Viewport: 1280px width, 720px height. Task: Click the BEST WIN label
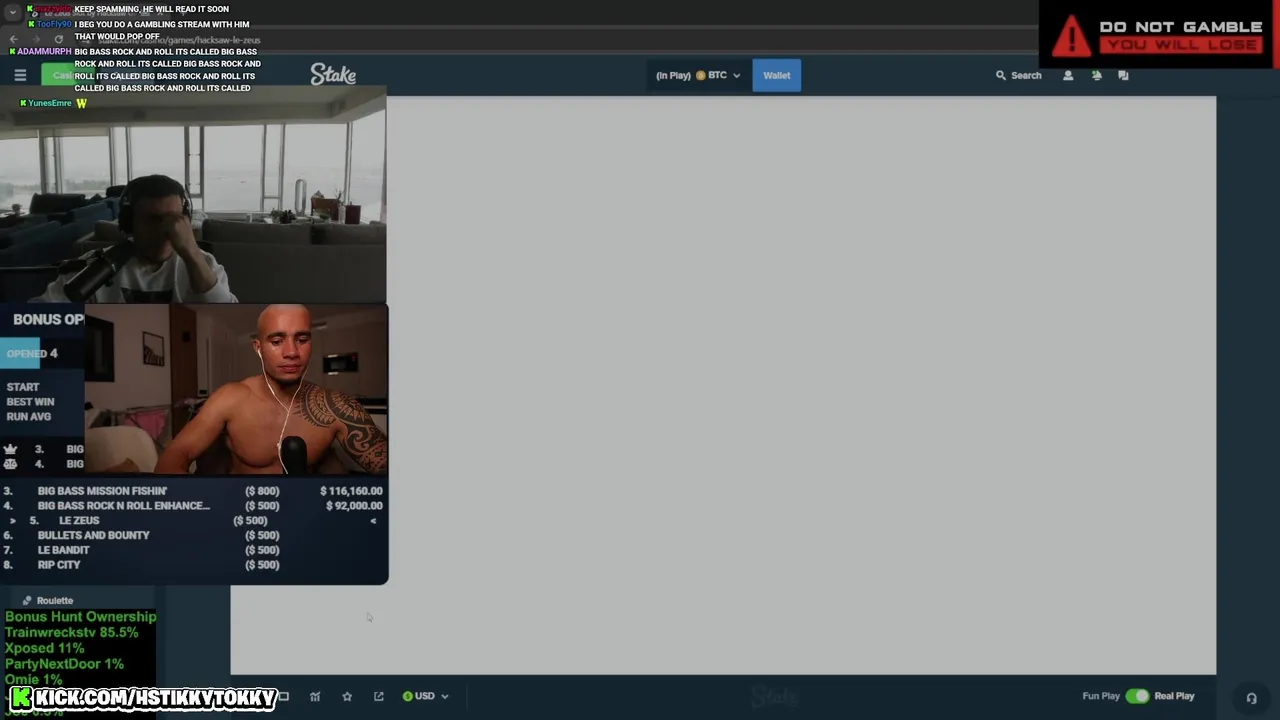pyautogui.click(x=30, y=402)
